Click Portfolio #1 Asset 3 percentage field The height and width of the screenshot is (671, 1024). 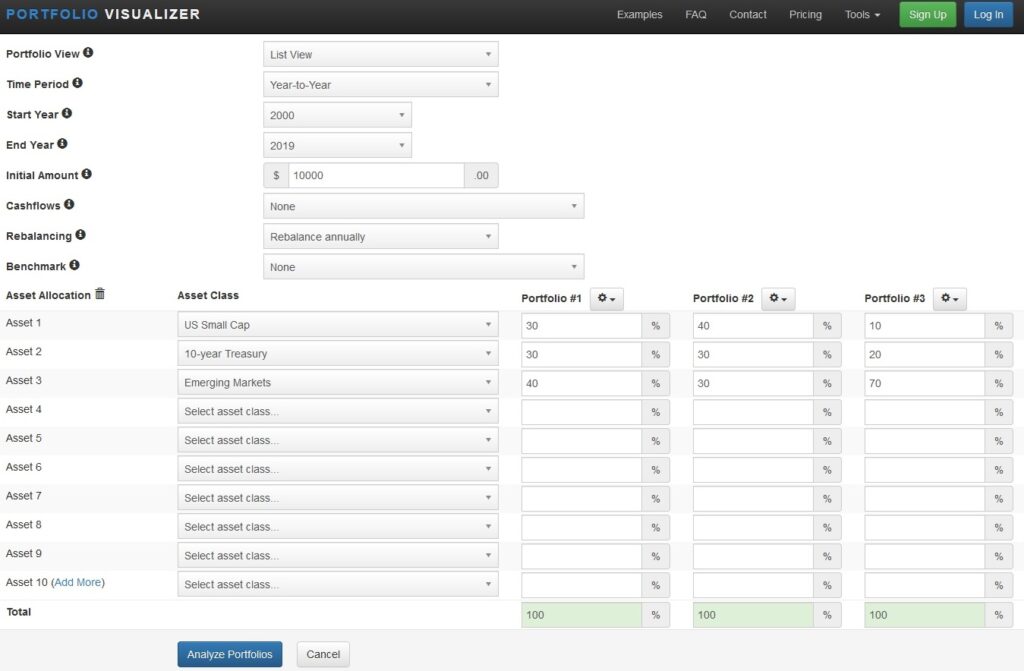581,383
